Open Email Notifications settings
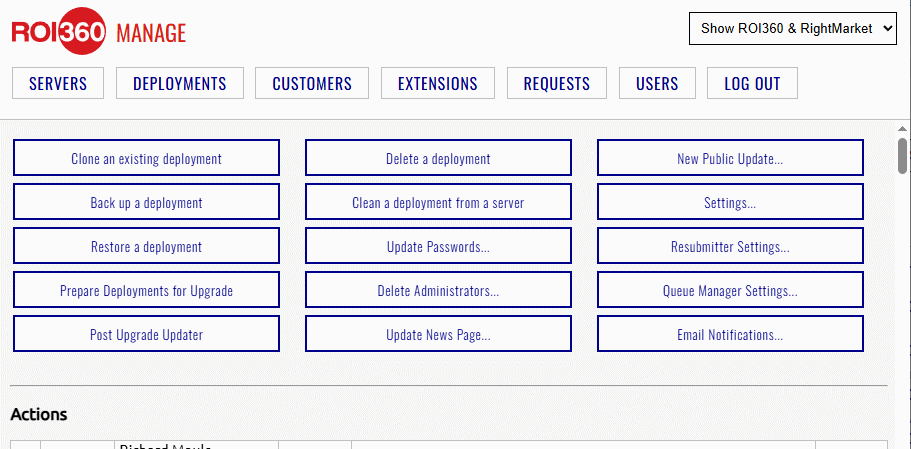 tap(730, 334)
